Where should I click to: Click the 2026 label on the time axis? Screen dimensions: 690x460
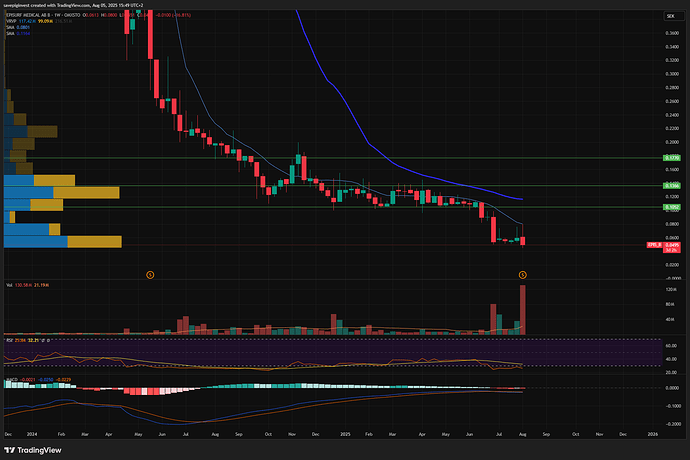[x=653, y=434]
